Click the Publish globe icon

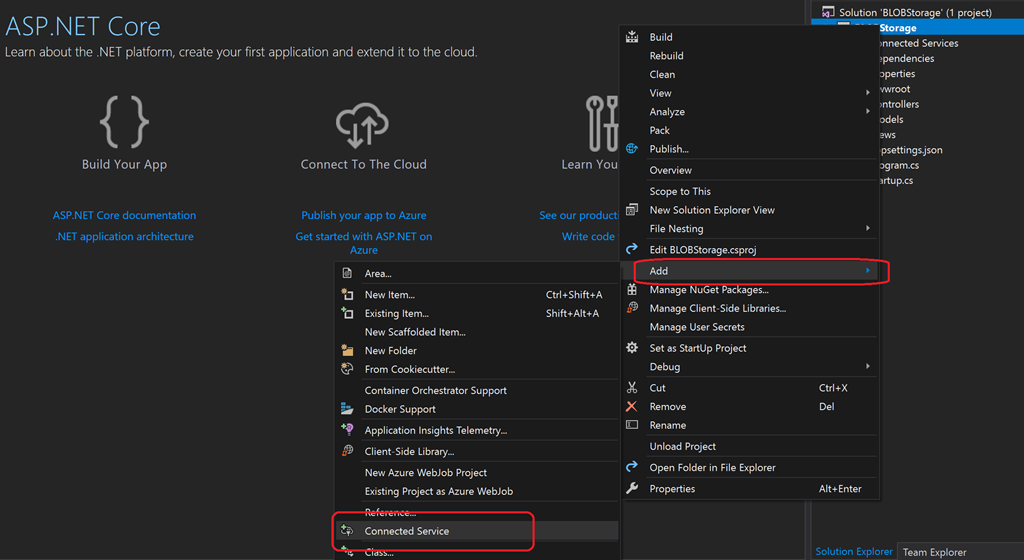click(x=632, y=149)
